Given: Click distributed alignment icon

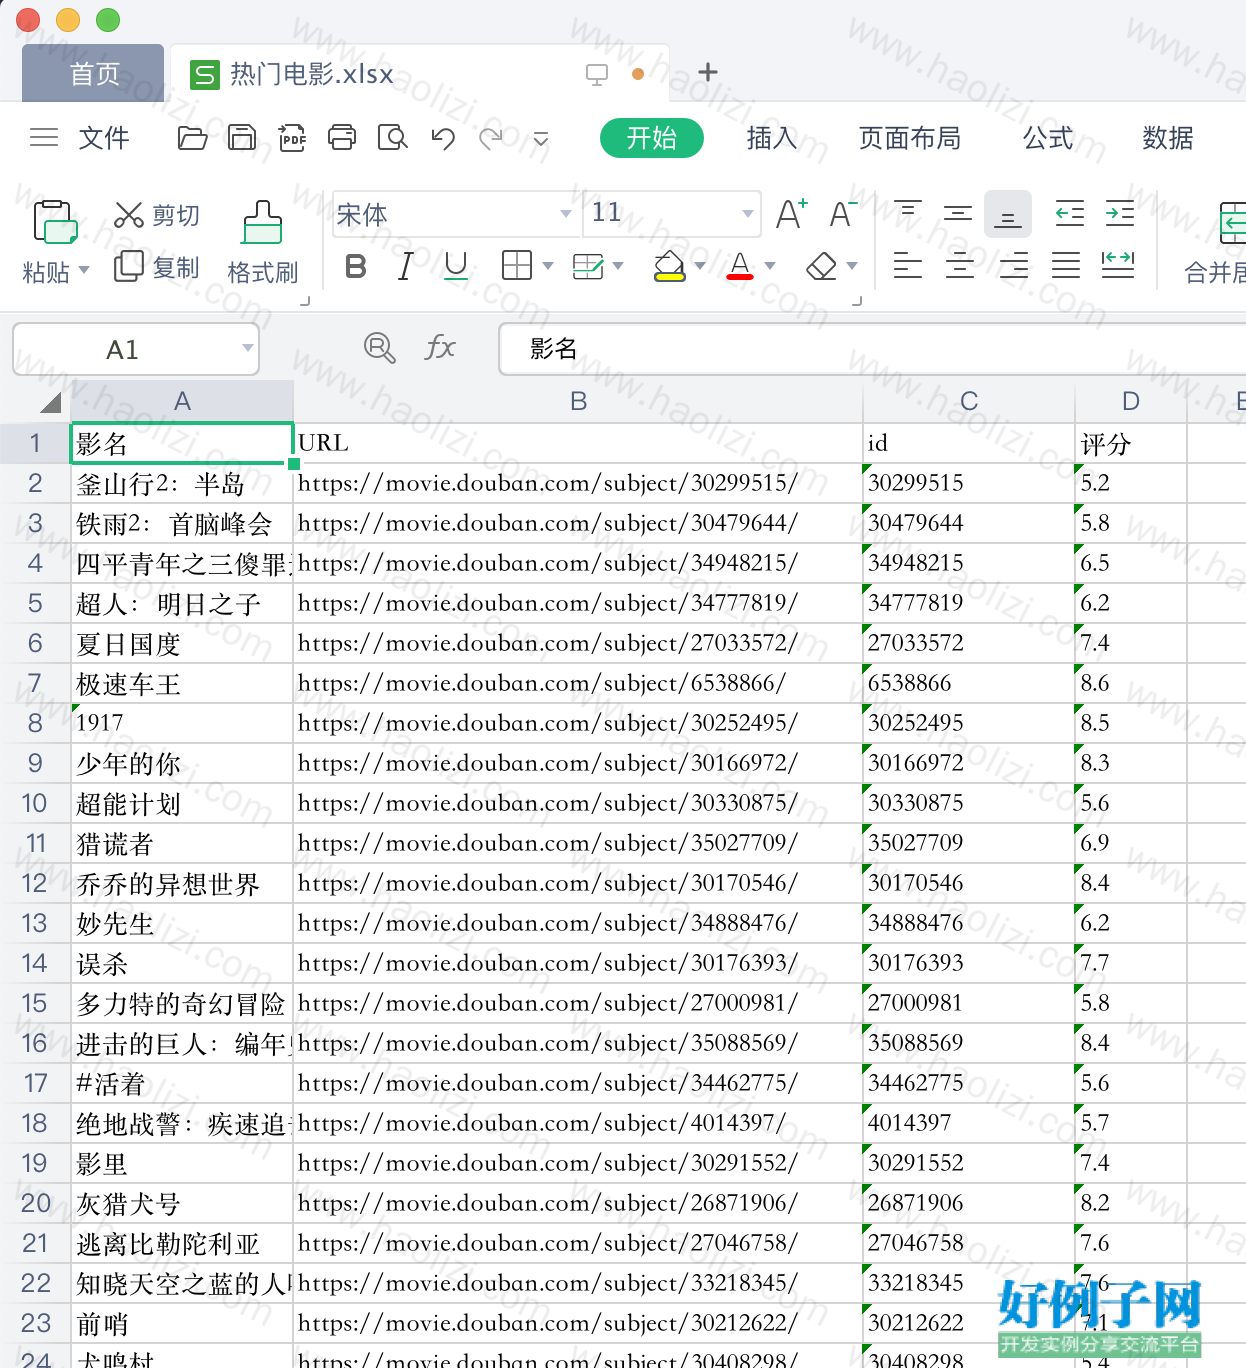Looking at the screenshot, I should pyautogui.click(x=1118, y=265).
